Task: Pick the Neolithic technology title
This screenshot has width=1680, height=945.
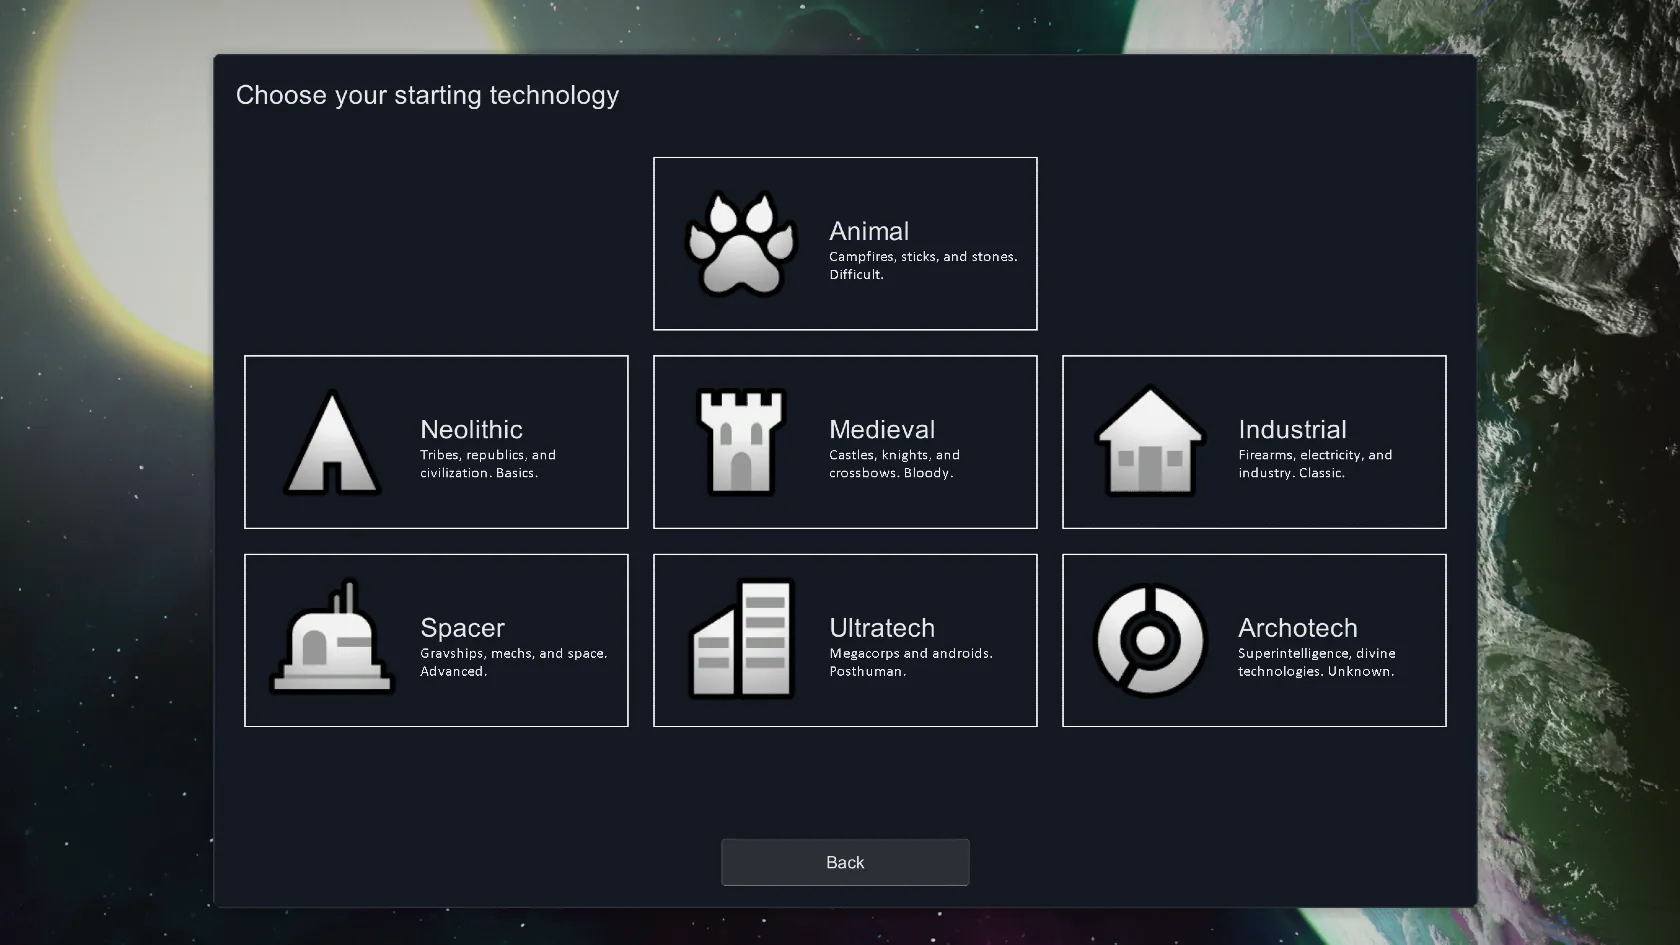Action: point(471,429)
